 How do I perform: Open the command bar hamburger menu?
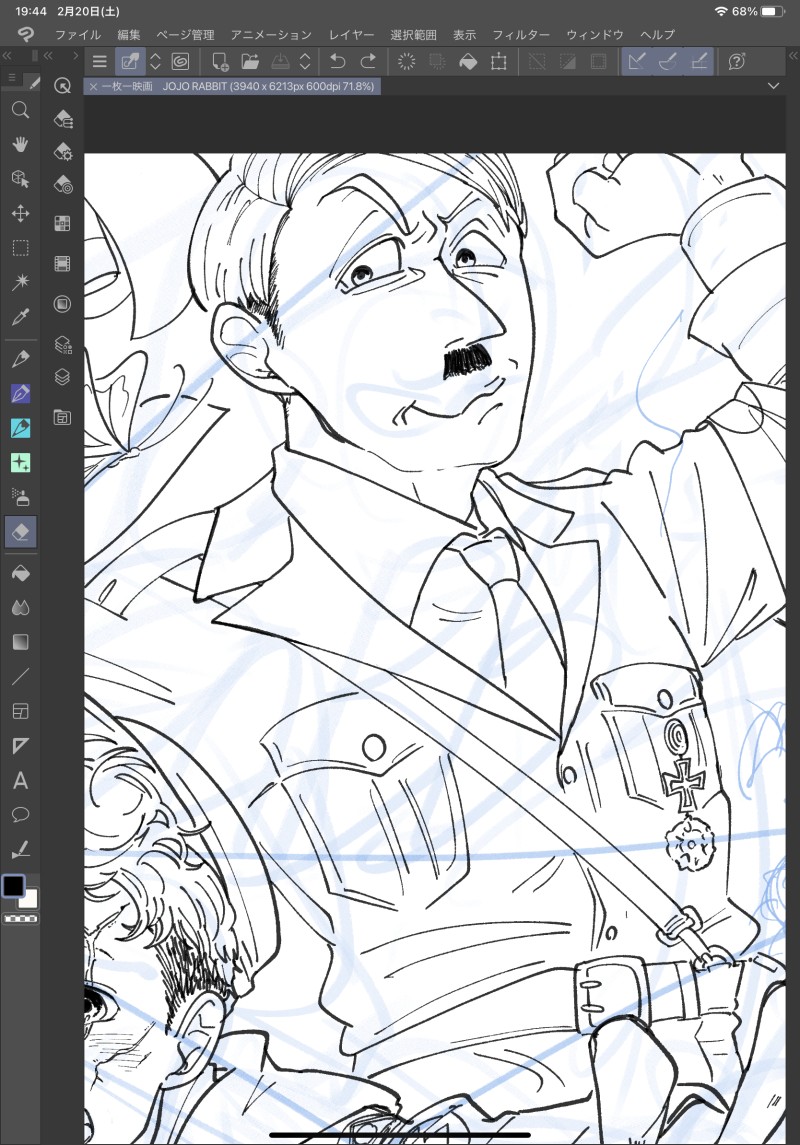tap(99, 62)
